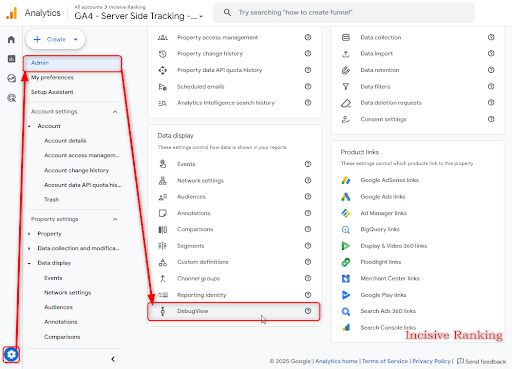Open Annotations in sidebar tree
This screenshot has width=512, height=369.
click(x=60, y=322)
